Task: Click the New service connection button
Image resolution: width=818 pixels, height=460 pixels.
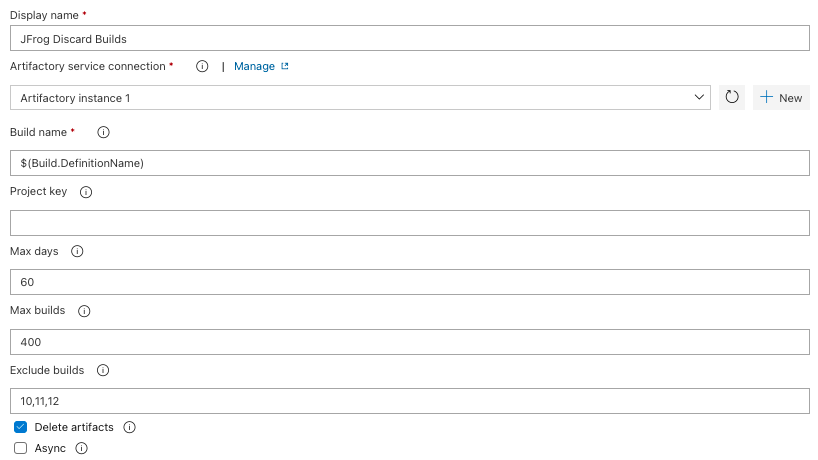Action: pos(781,97)
